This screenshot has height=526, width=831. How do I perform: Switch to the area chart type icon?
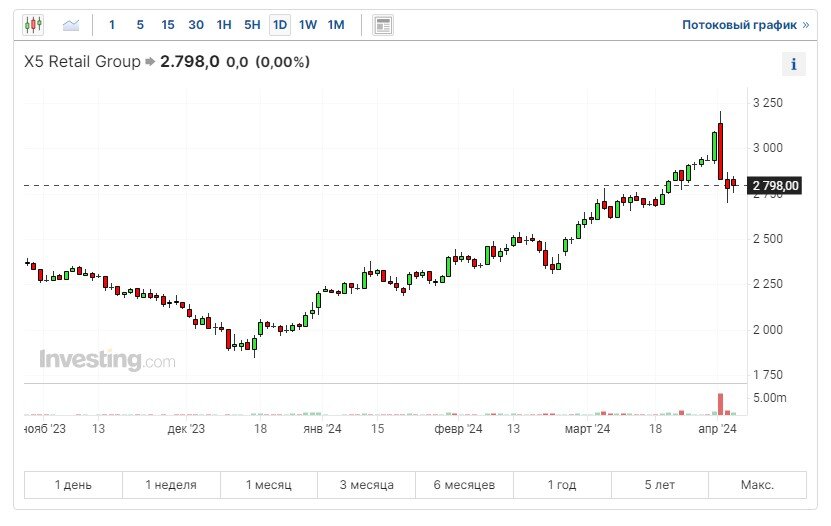[70, 25]
